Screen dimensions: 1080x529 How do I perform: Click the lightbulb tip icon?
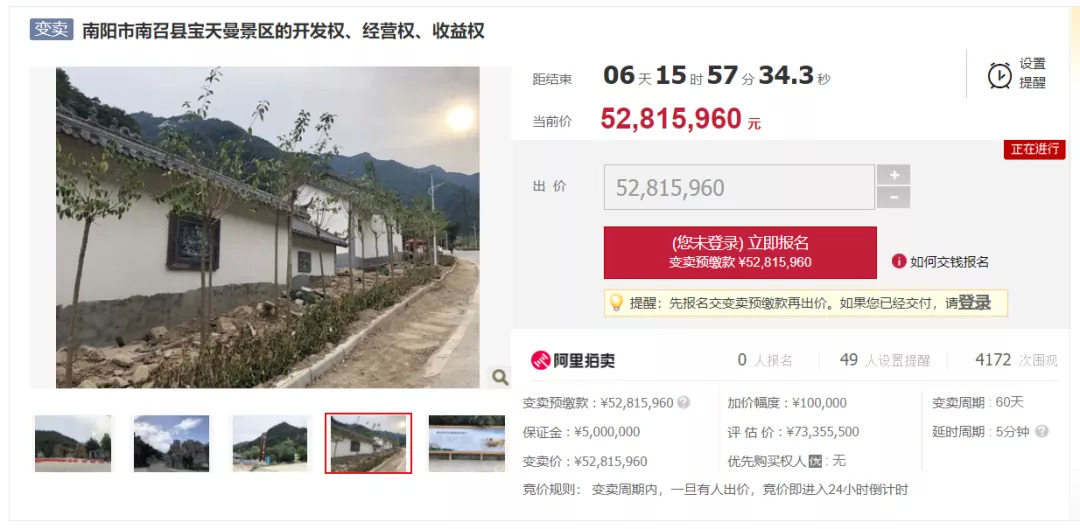pyautogui.click(x=616, y=302)
